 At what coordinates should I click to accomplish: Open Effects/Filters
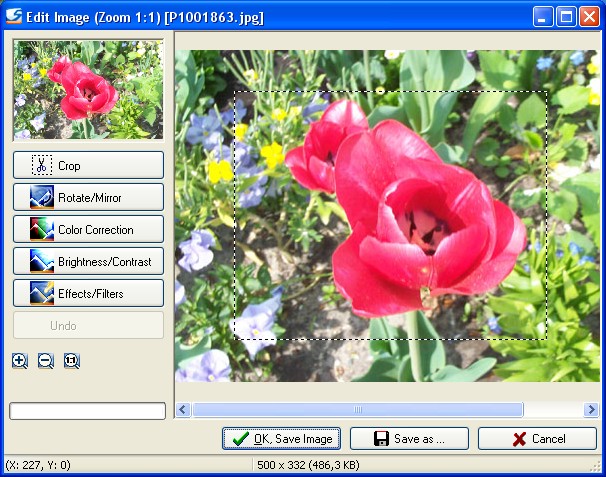89,293
